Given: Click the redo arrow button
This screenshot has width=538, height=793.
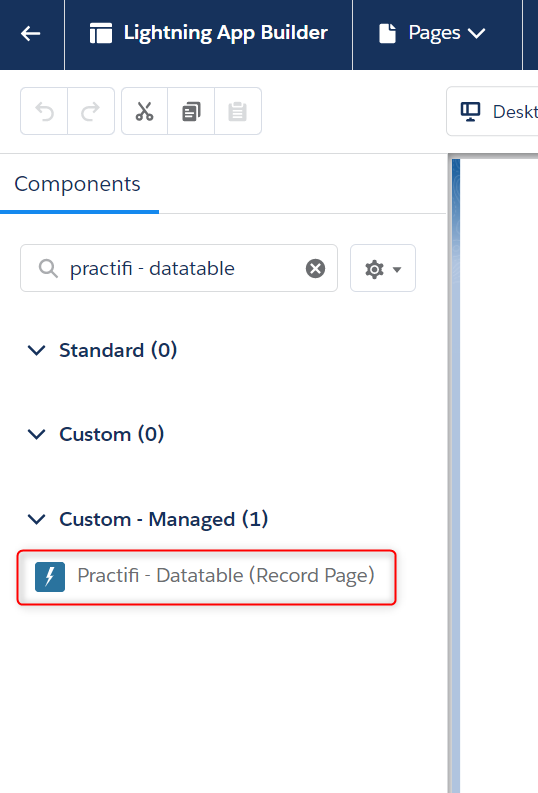Looking at the screenshot, I should pyautogui.click(x=91, y=111).
